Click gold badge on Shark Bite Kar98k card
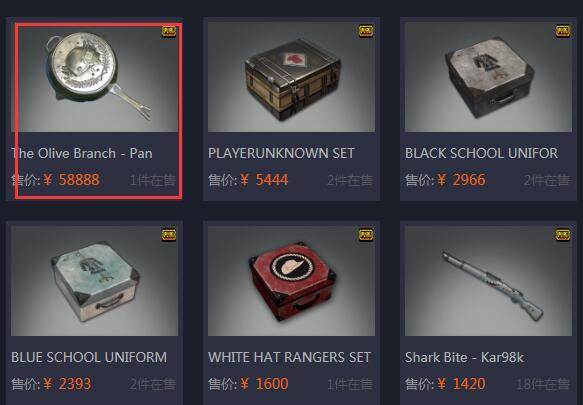 [563, 235]
